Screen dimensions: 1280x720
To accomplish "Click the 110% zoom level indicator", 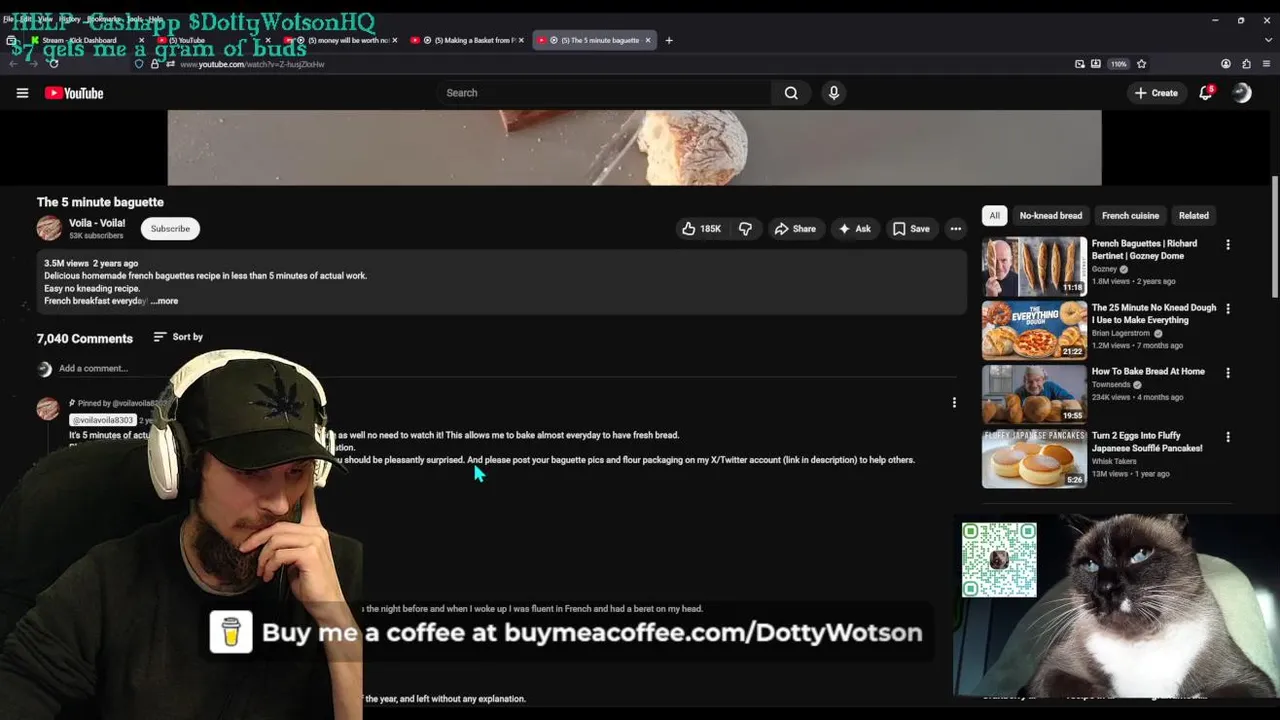I will pyautogui.click(x=1118, y=64).
